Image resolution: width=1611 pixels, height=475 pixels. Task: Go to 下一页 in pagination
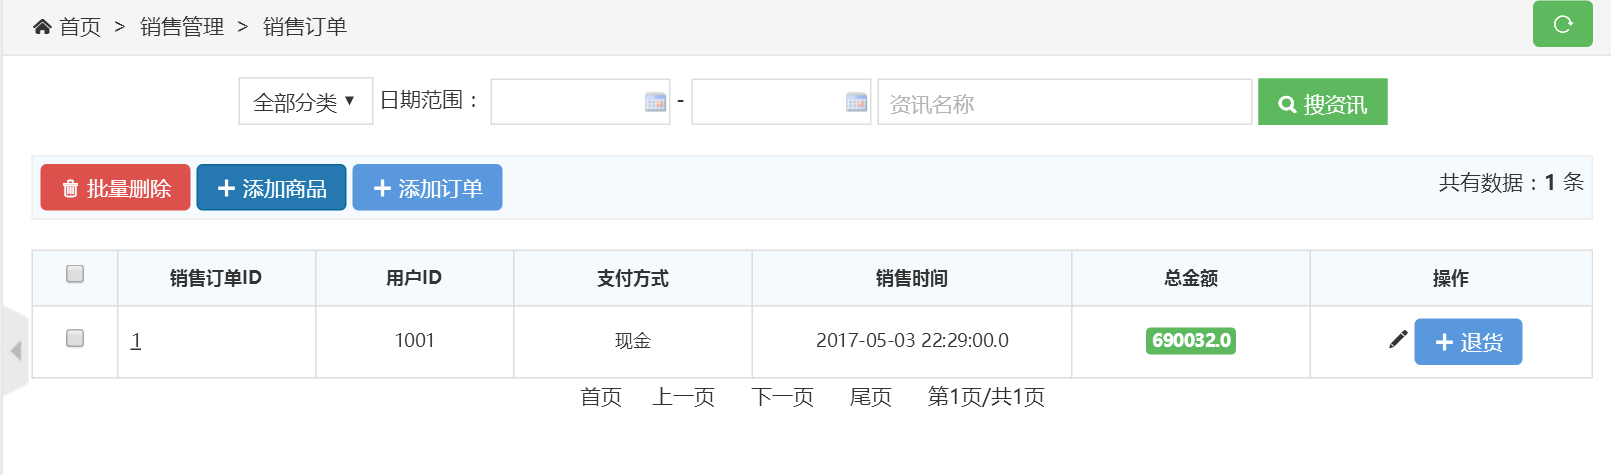click(x=782, y=398)
